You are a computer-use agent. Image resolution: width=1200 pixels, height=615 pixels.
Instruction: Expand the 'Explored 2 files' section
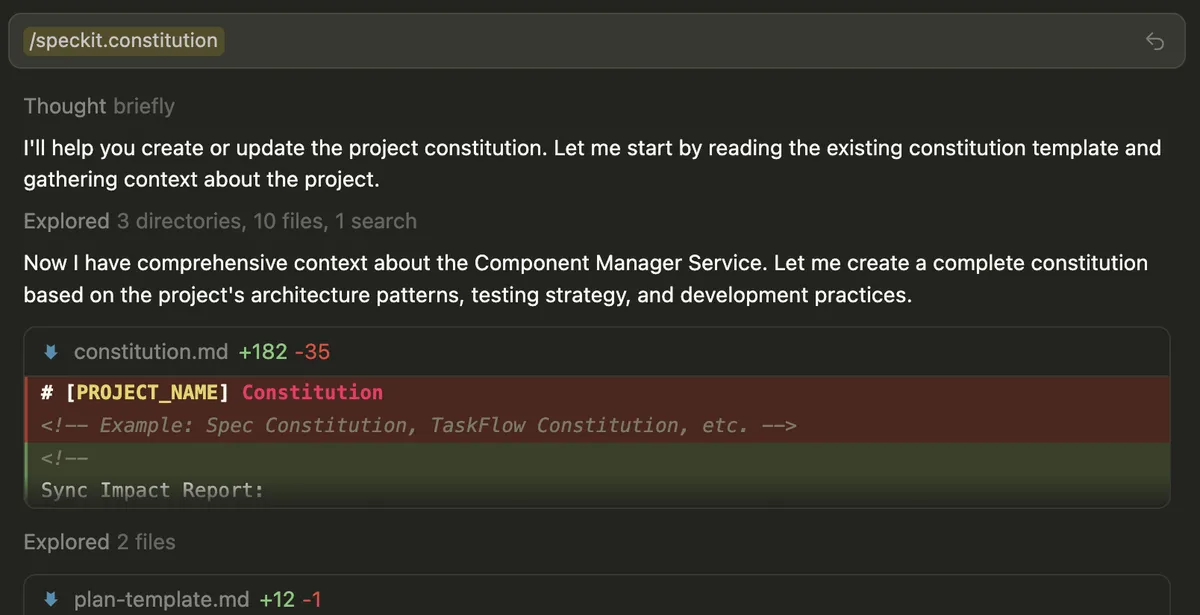[x=99, y=542]
